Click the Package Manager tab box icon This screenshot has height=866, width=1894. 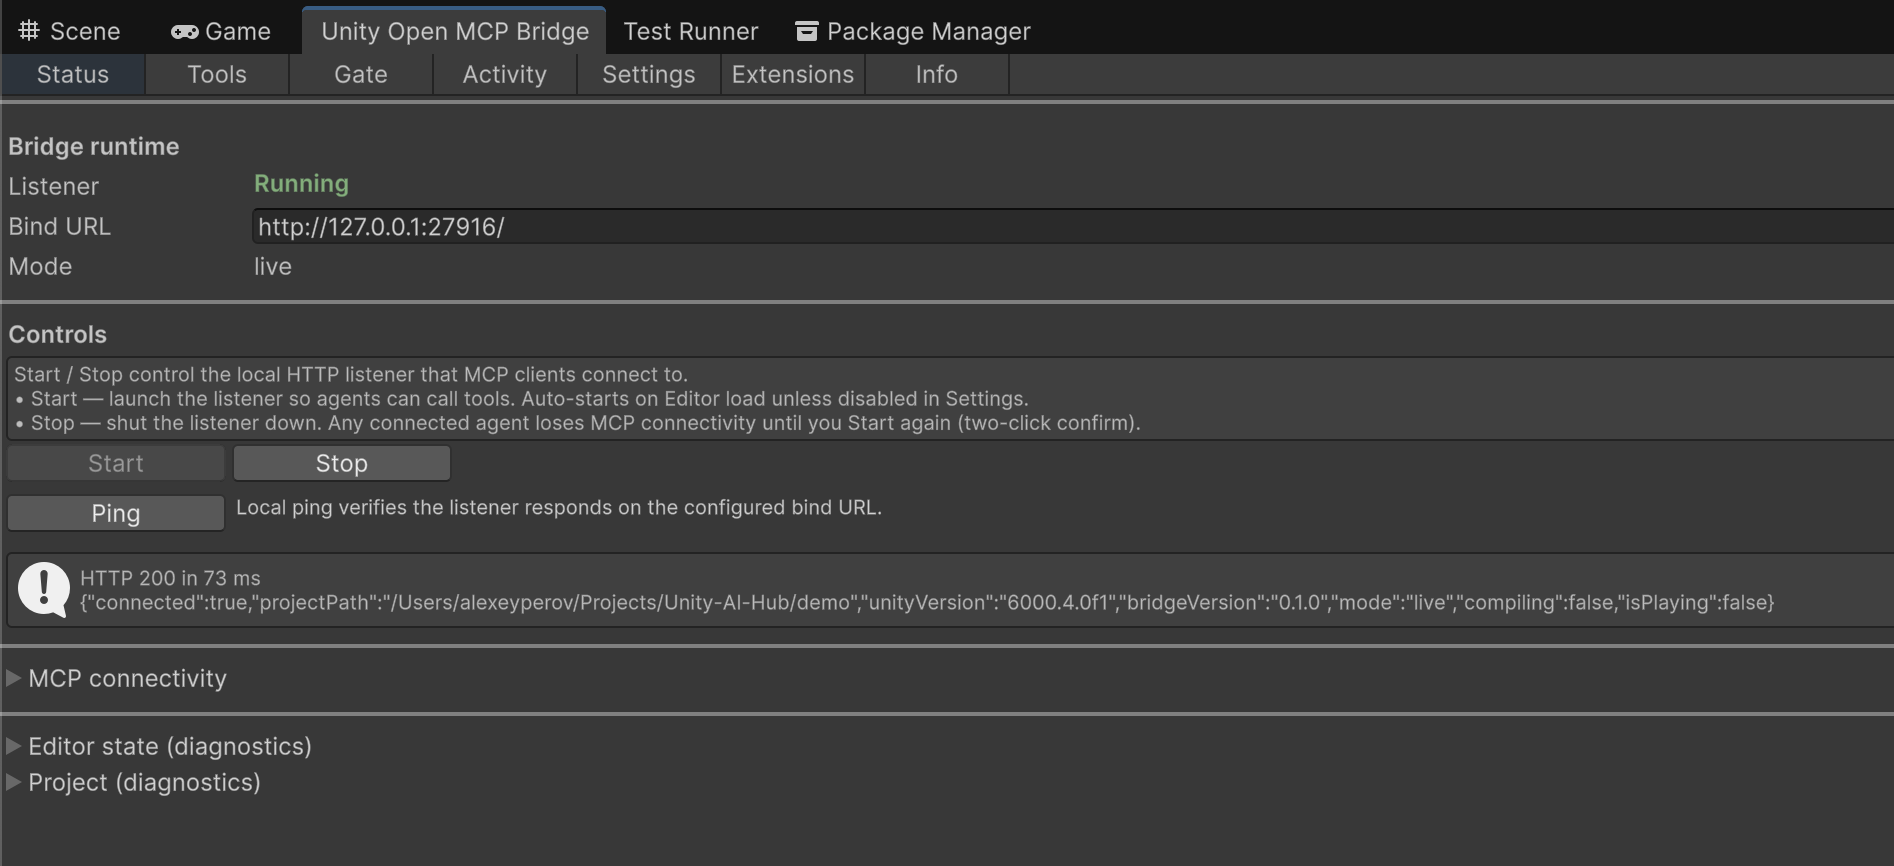pos(806,32)
